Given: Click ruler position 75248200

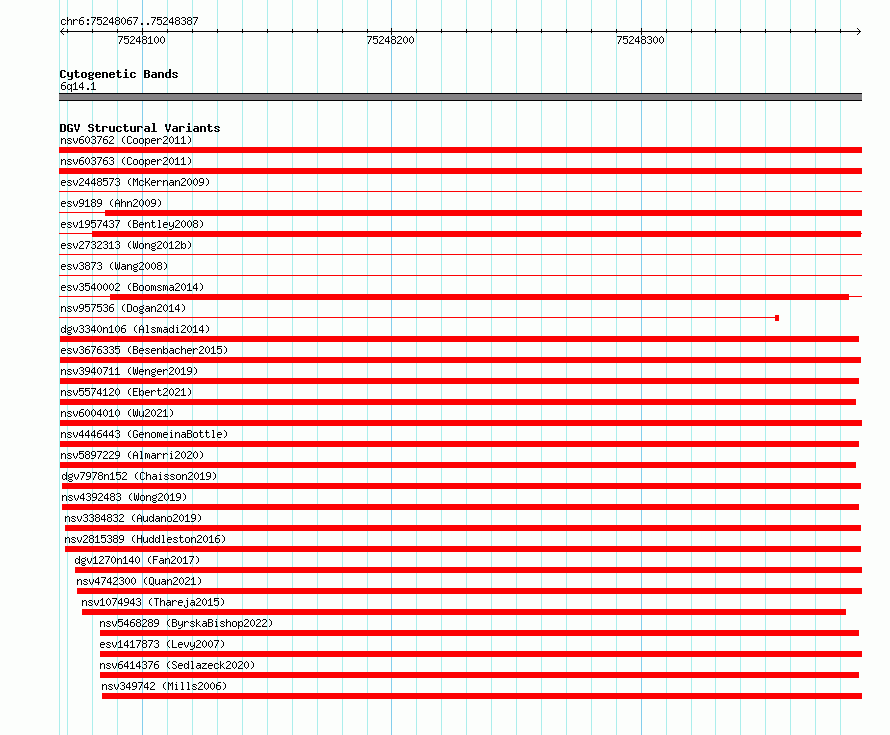Looking at the screenshot, I should (x=391, y=40).
